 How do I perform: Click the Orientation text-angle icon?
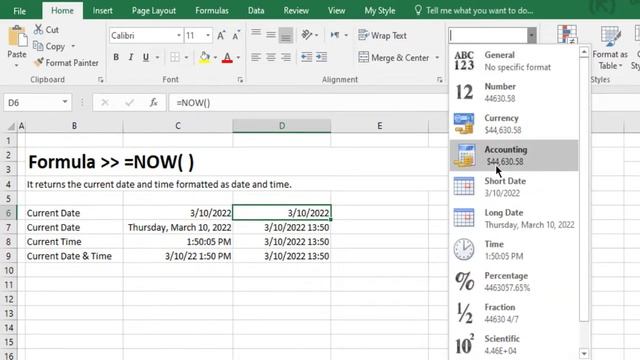tap(307, 35)
